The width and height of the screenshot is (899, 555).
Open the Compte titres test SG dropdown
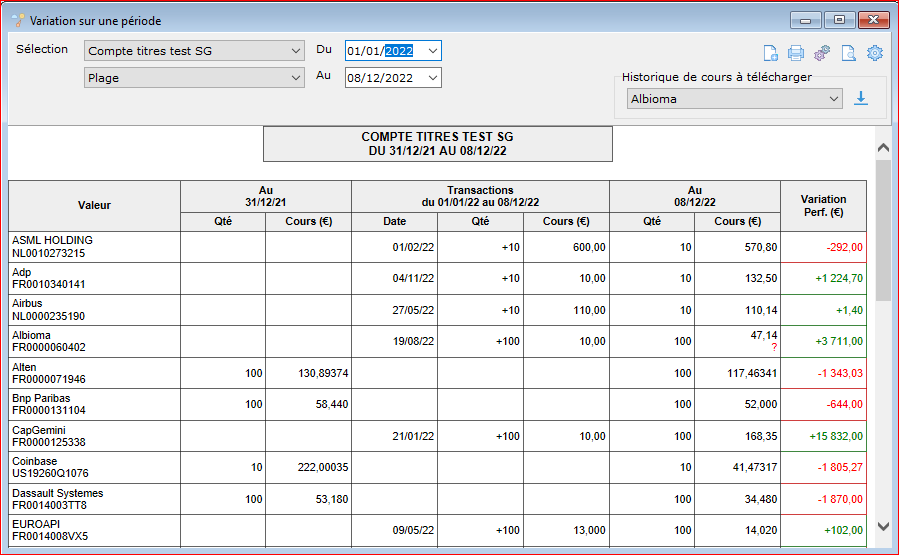tap(194, 50)
